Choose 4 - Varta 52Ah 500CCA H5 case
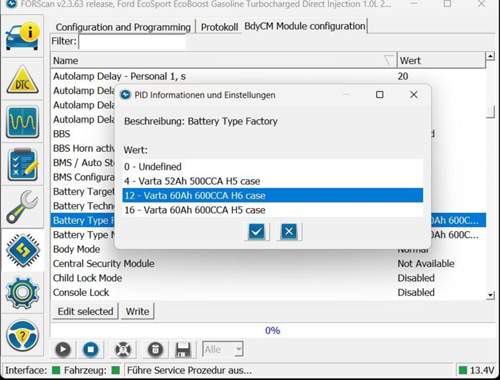Screen dimensions: 500x380 click(x=273, y=181)
